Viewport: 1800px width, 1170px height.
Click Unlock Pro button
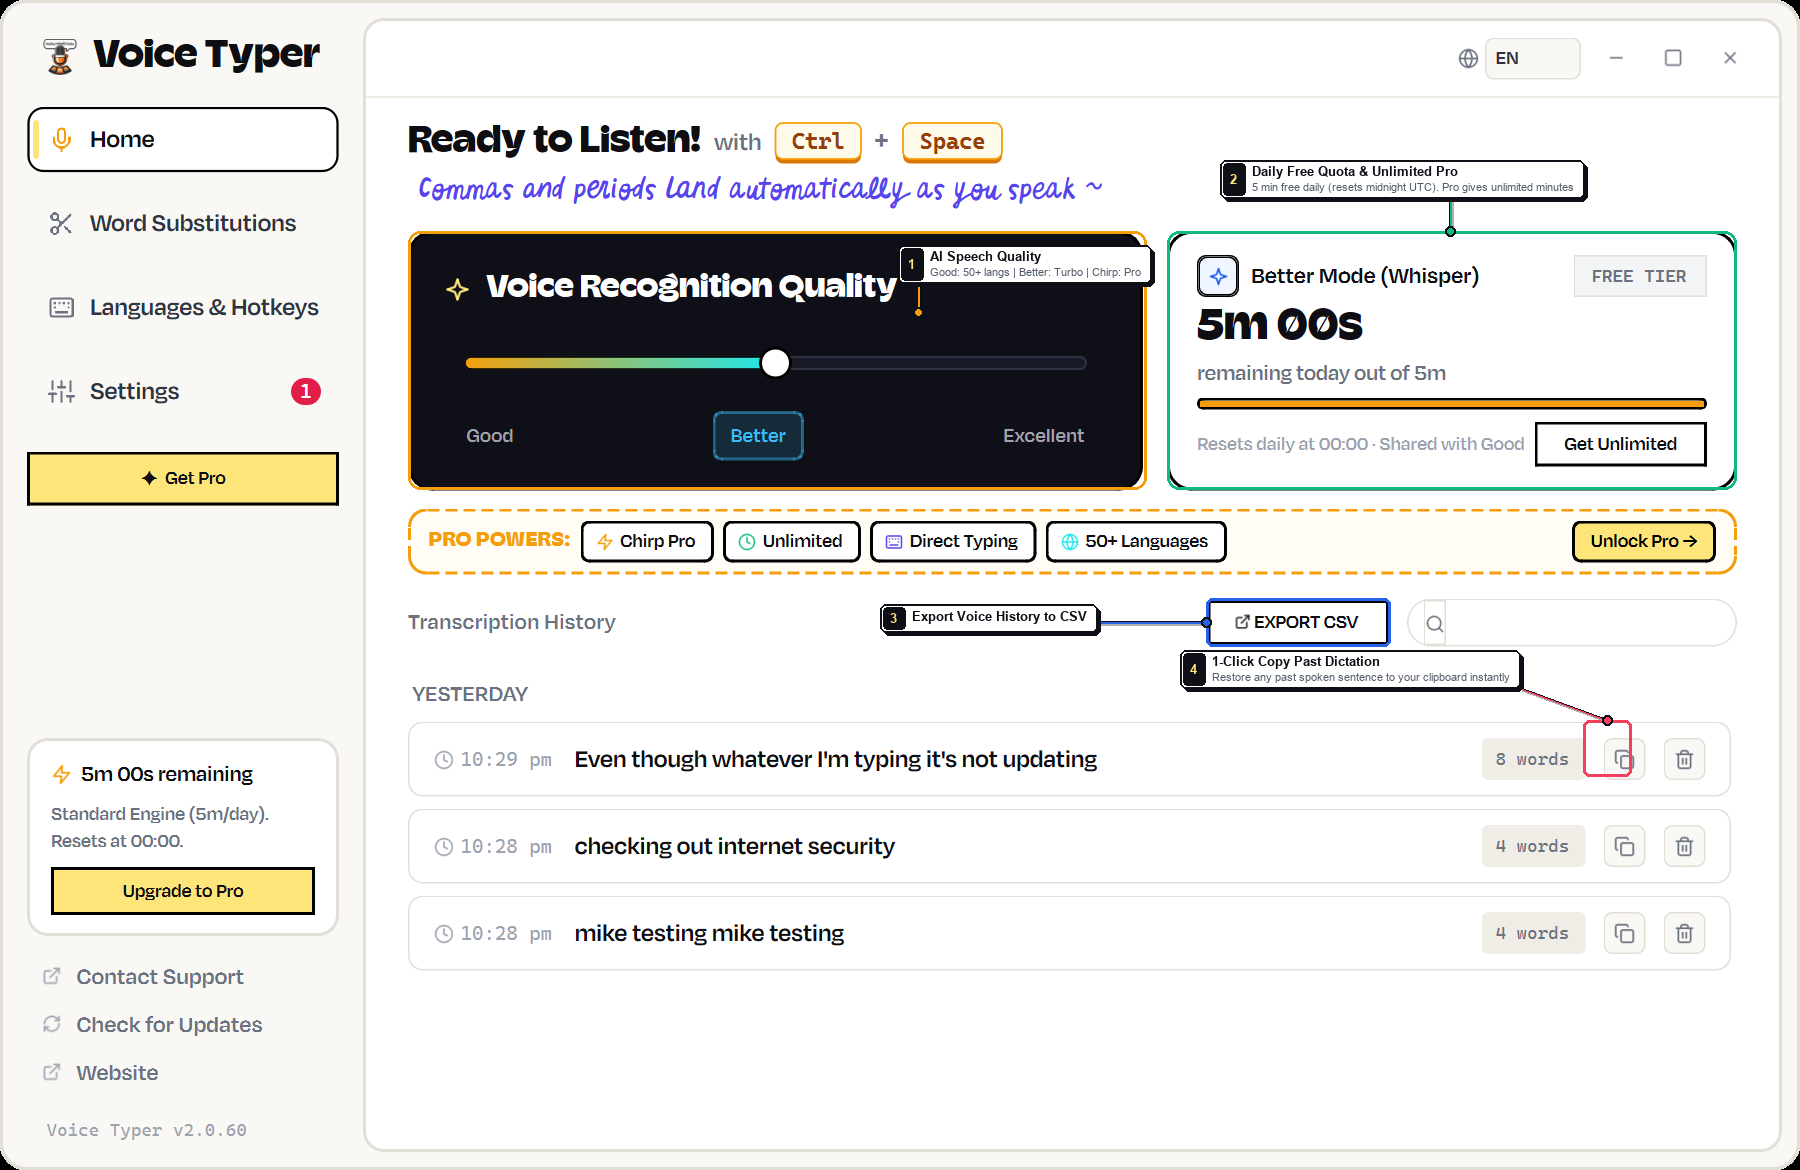(x=1643, y=541)
